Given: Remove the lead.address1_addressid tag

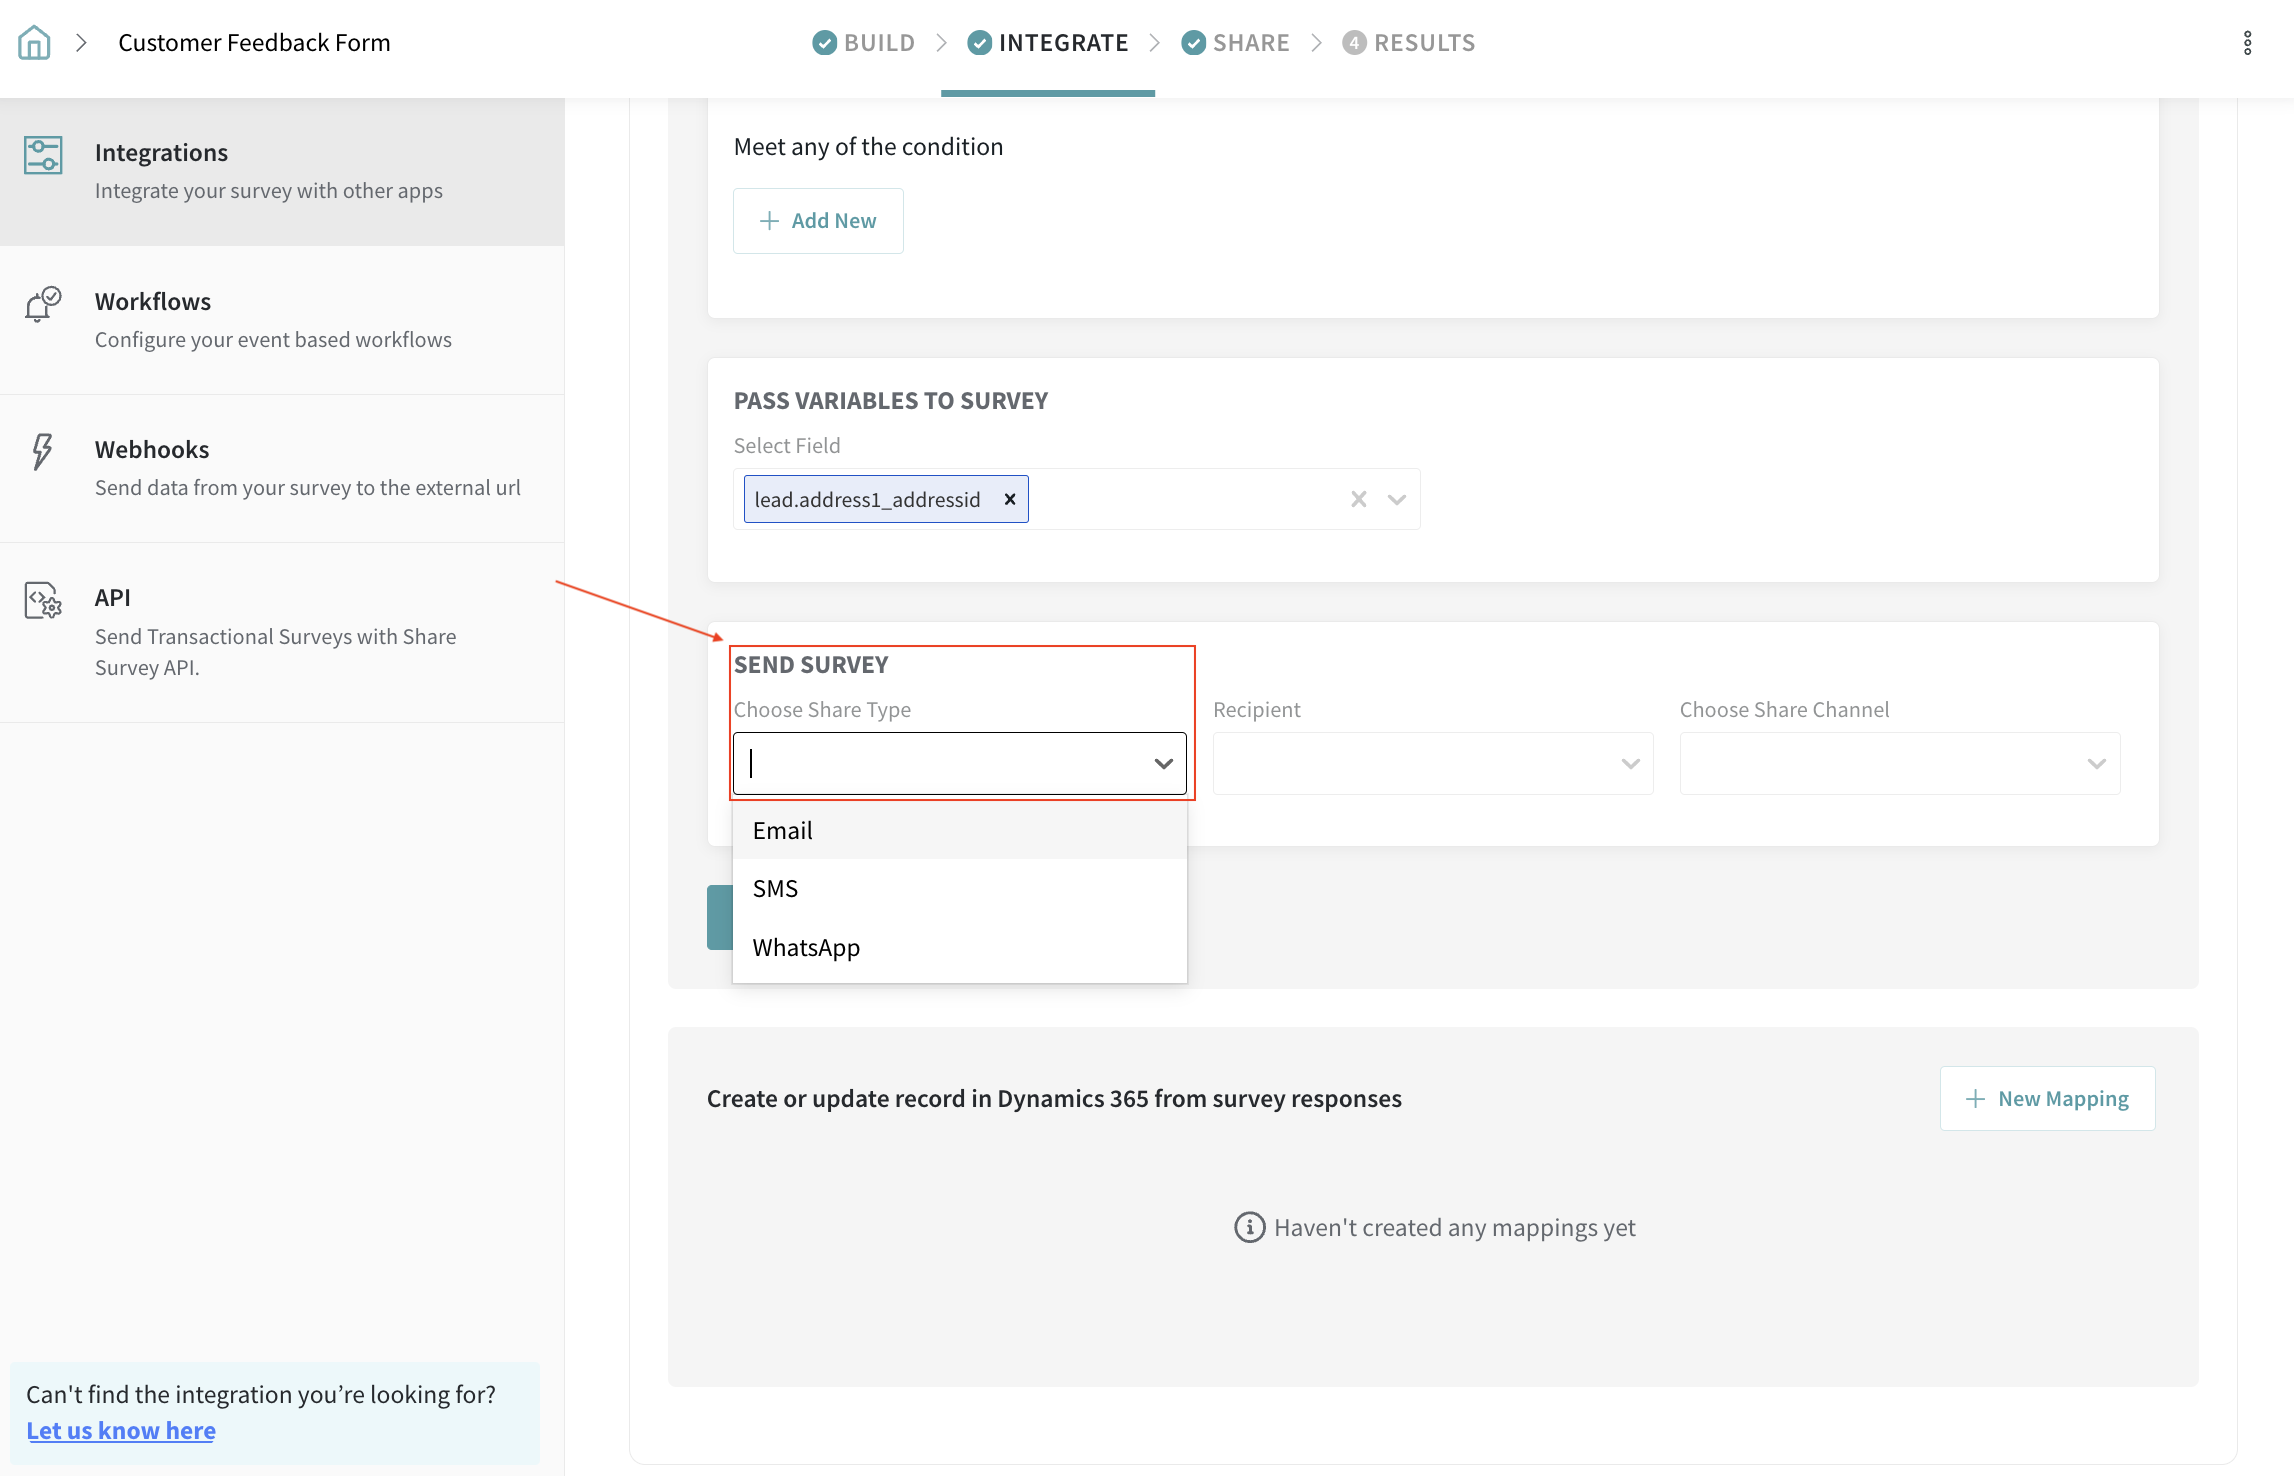Looking at the screenshot, I should pos(1010,499).
